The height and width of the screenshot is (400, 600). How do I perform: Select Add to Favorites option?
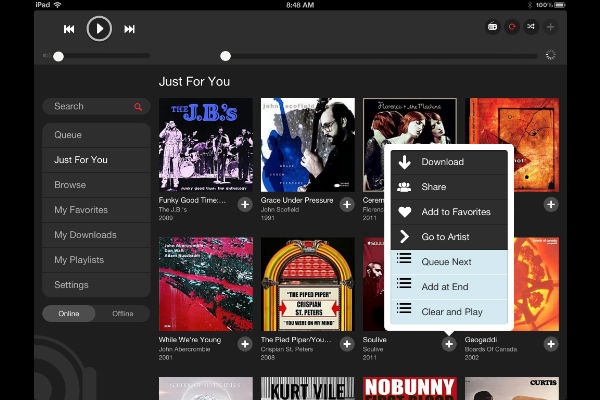point(449,212)
